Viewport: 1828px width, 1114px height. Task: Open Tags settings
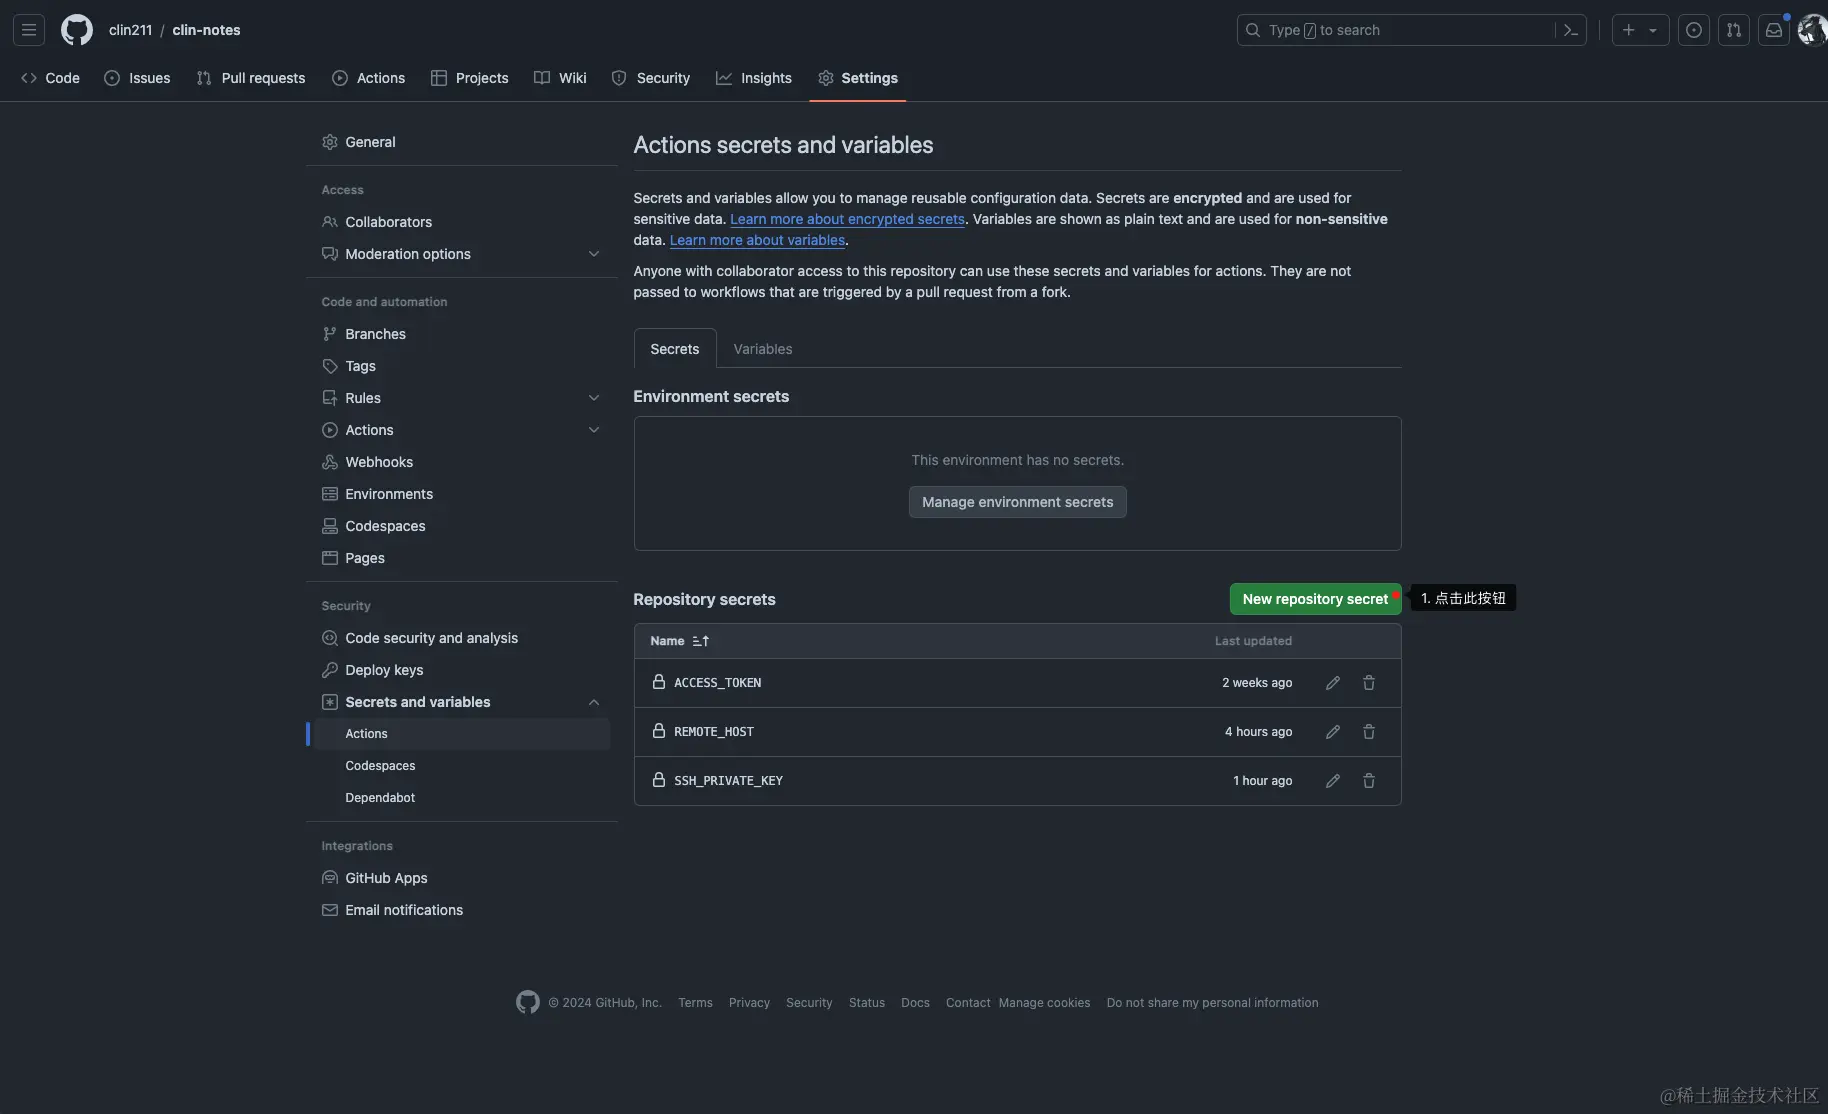(461, 366)
